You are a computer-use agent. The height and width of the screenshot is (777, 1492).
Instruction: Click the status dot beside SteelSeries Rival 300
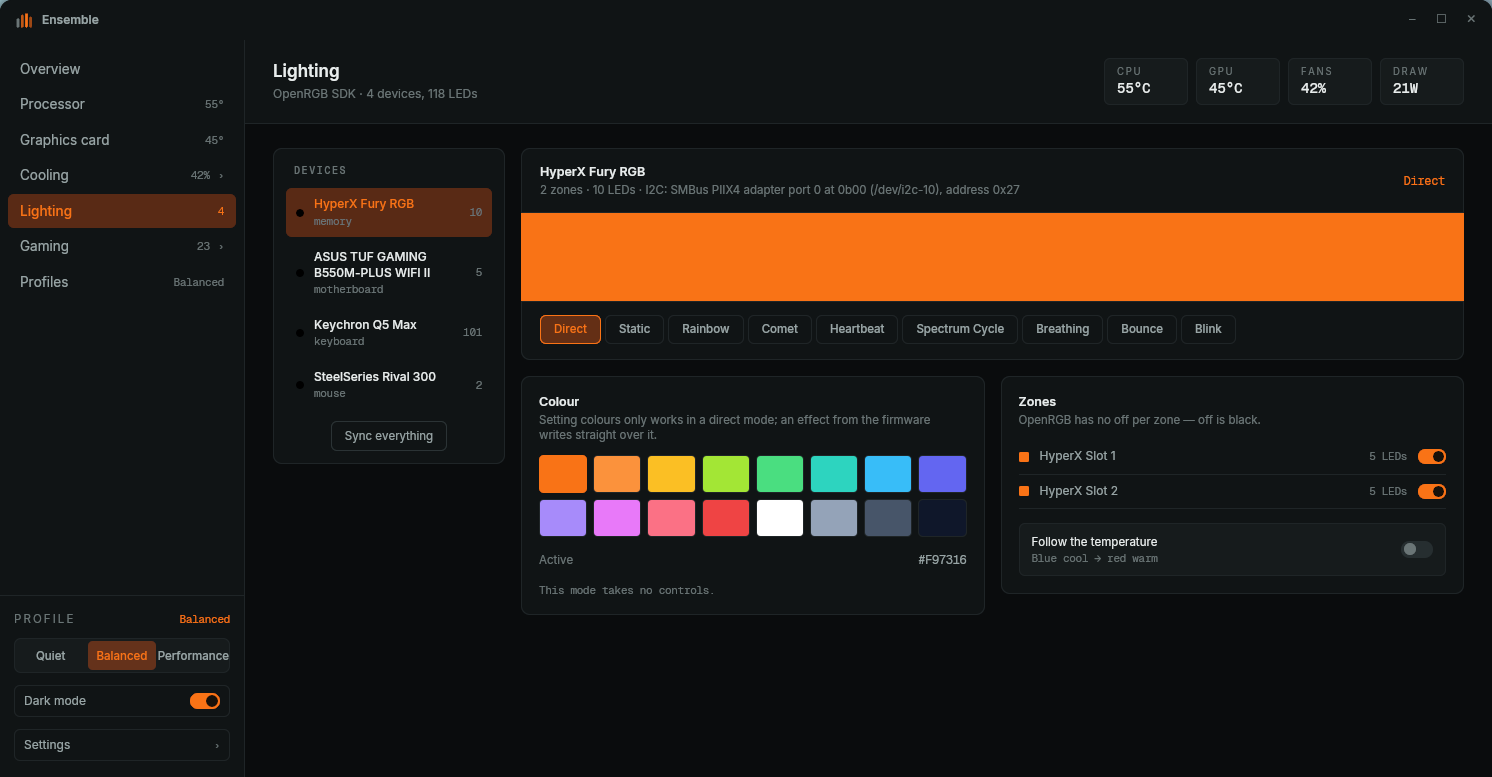[x=300, y=384]
